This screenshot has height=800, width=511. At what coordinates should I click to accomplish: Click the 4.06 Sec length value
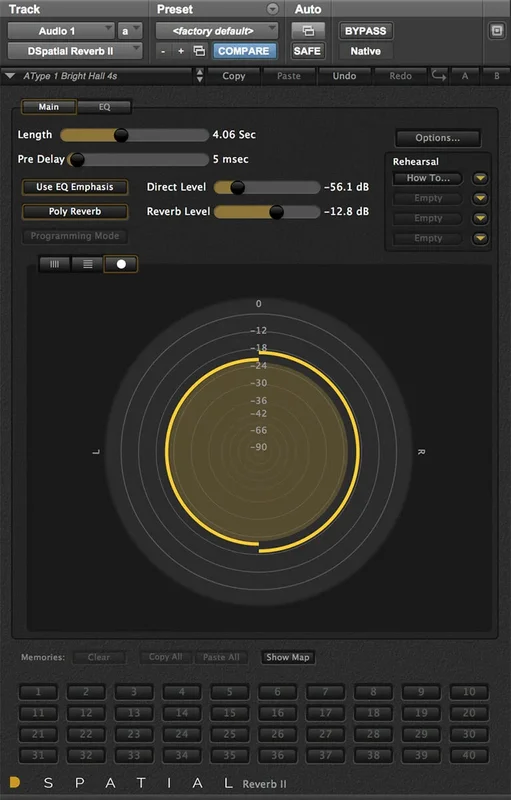[x=234, y=135]
